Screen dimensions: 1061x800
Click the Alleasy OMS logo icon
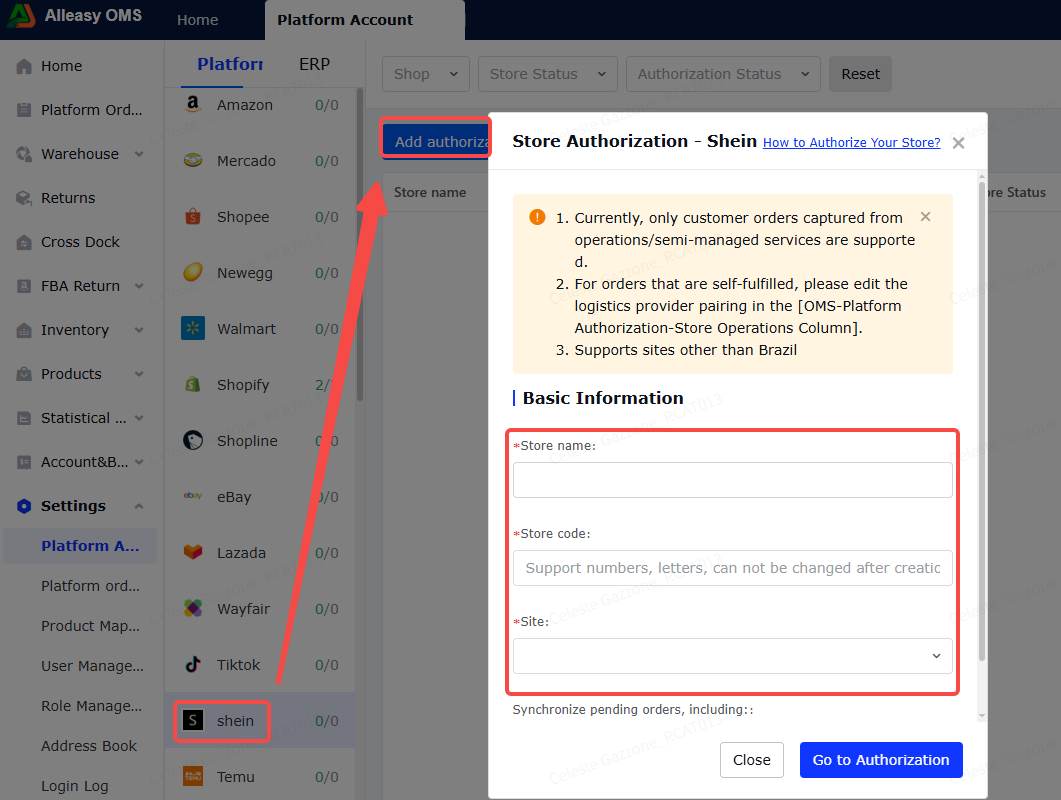point(21,16)
